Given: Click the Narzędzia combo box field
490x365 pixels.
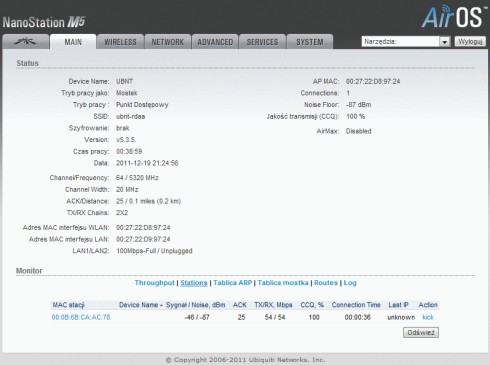Looking at the screenshot, I should (406, 42).
